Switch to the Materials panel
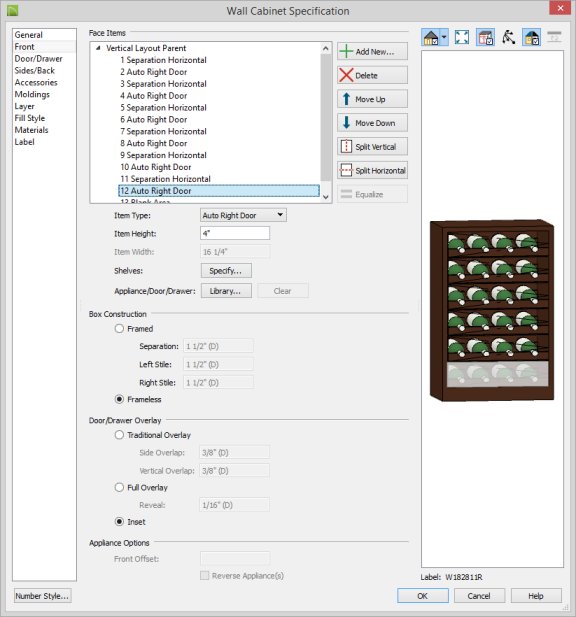This screenshot has width=576, height=617. 31,130
